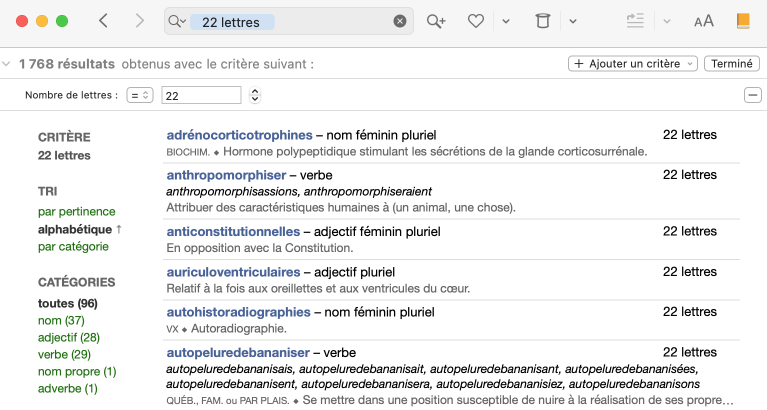Click the advanced search magnifier plus icon
Viewport: 767px width, 410px height.
(x=435, y=21)
